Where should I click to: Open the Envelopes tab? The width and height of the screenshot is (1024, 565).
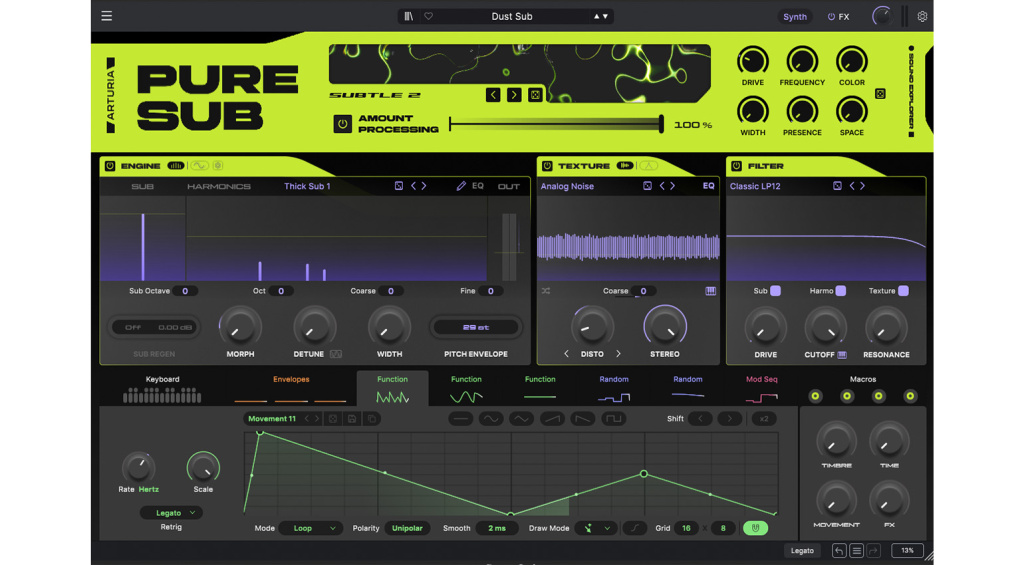tap(291, 389)
